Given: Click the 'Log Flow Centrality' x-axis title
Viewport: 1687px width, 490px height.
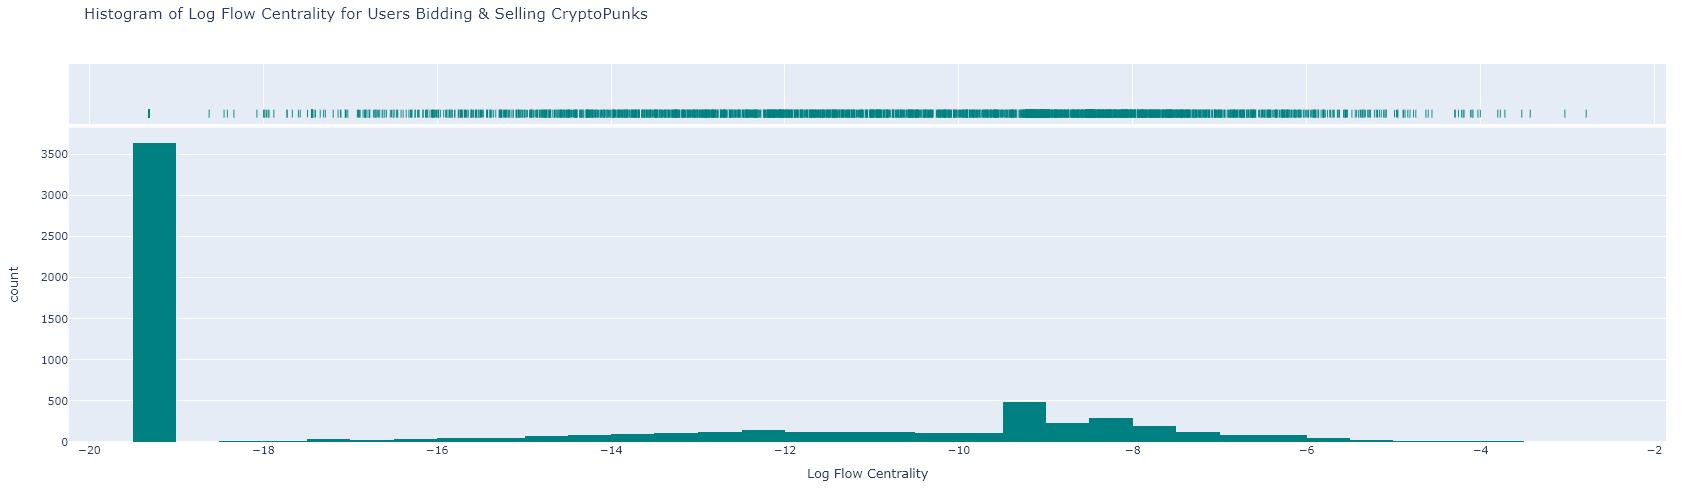Looking at the screenshot, I should [867, 474].
